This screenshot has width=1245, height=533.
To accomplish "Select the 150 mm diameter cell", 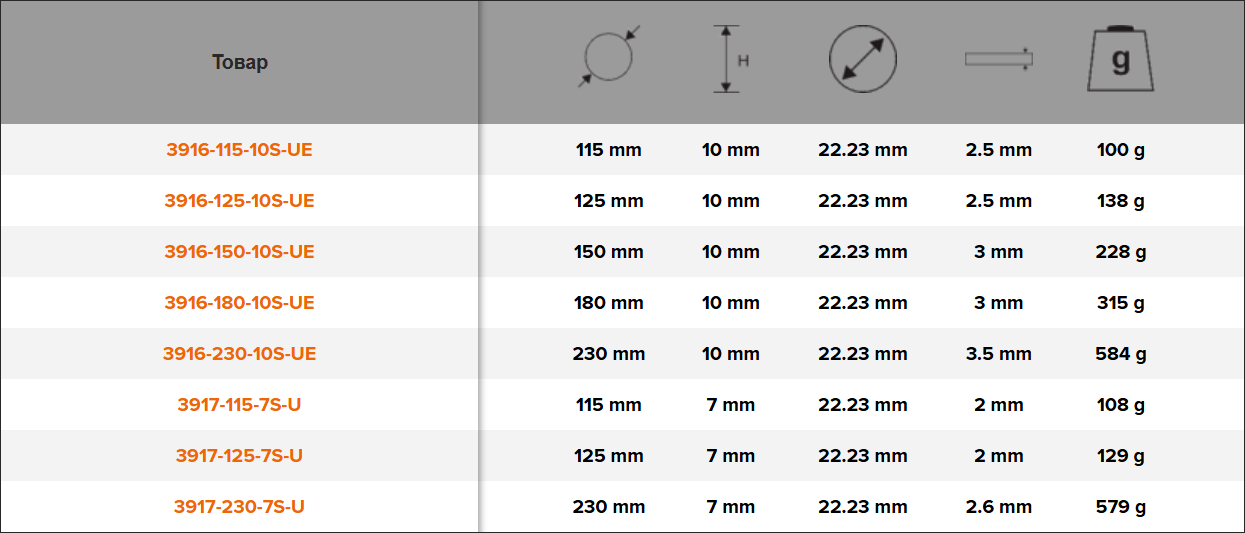I will pos(609,252).
